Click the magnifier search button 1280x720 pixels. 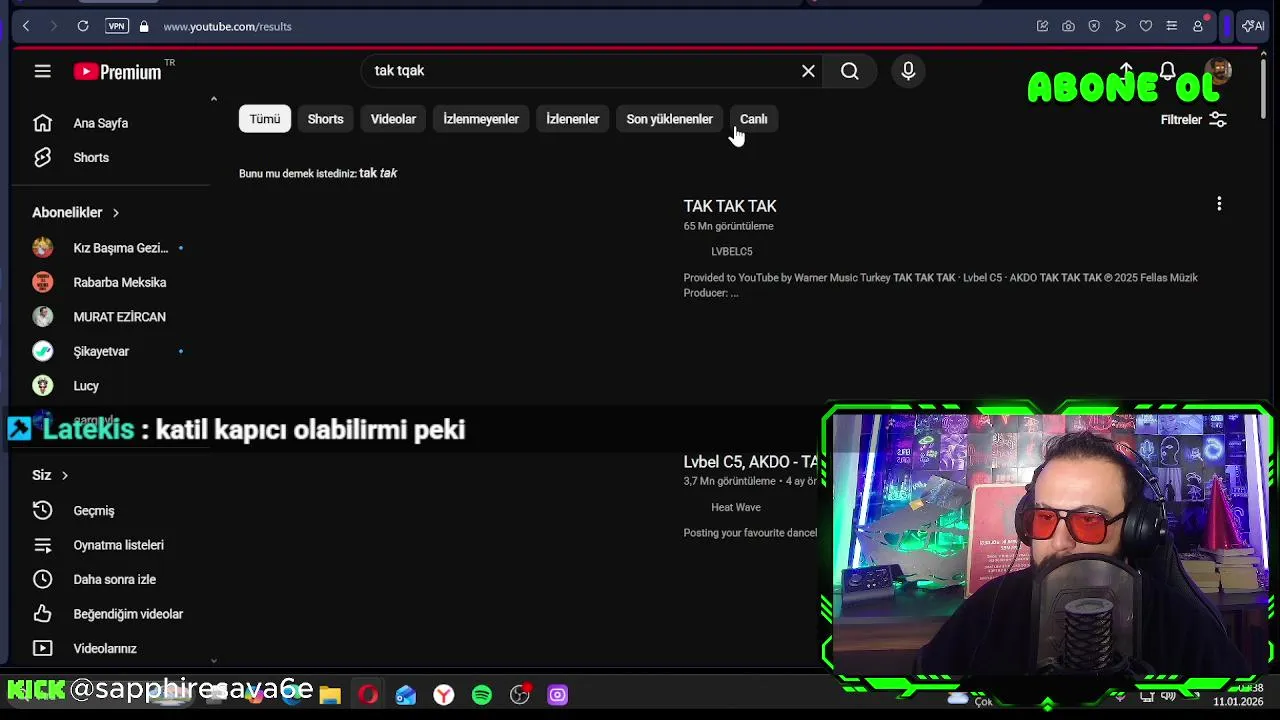[x=849, y=71]
